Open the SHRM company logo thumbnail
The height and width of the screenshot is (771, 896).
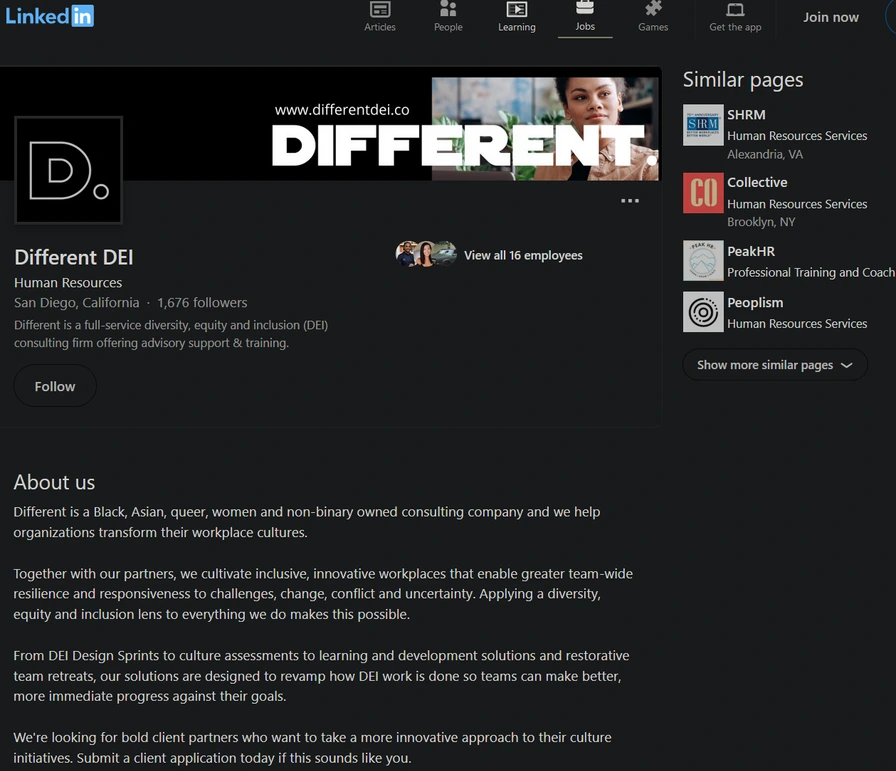703,125
